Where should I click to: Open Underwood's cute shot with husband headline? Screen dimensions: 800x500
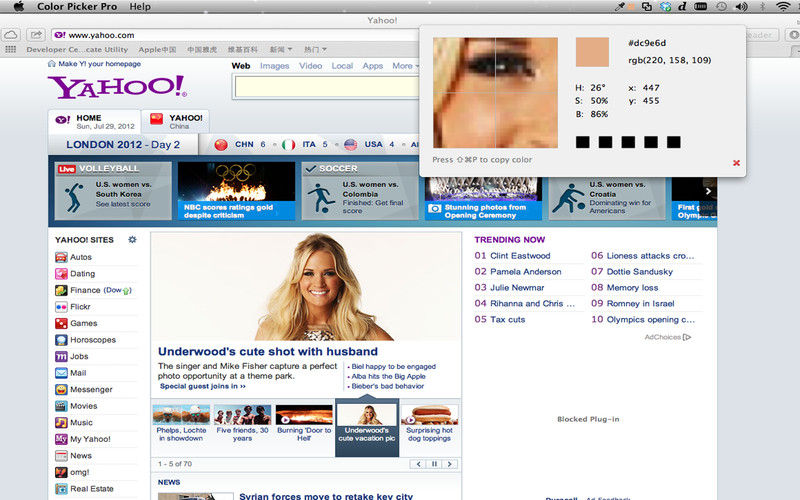pyautogui.click(x=268, y=352)
